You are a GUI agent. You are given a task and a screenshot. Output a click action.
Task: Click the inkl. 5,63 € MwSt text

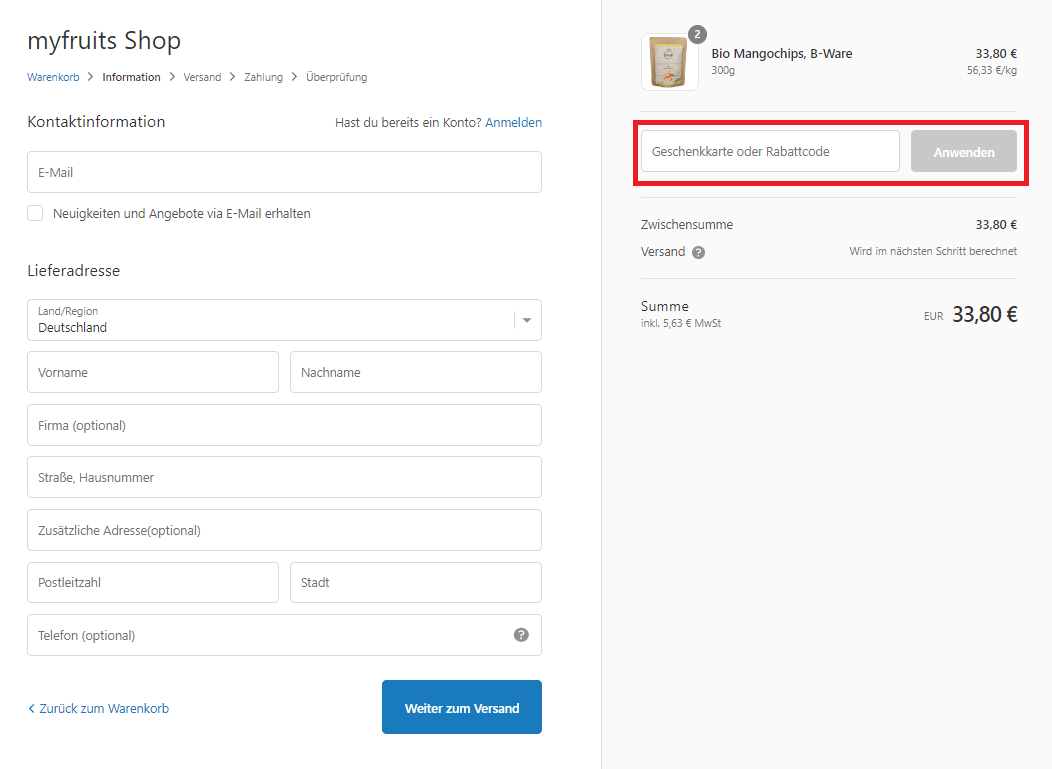click(681, 323)
